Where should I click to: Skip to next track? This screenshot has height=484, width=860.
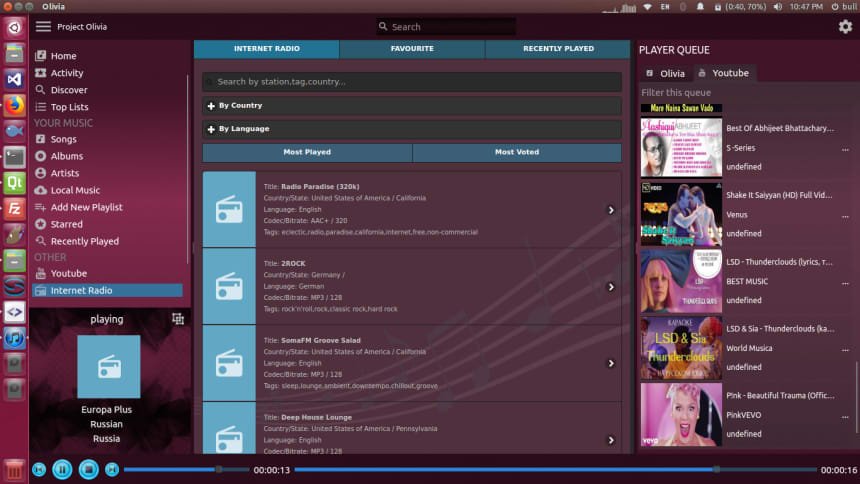click(112, 470)
